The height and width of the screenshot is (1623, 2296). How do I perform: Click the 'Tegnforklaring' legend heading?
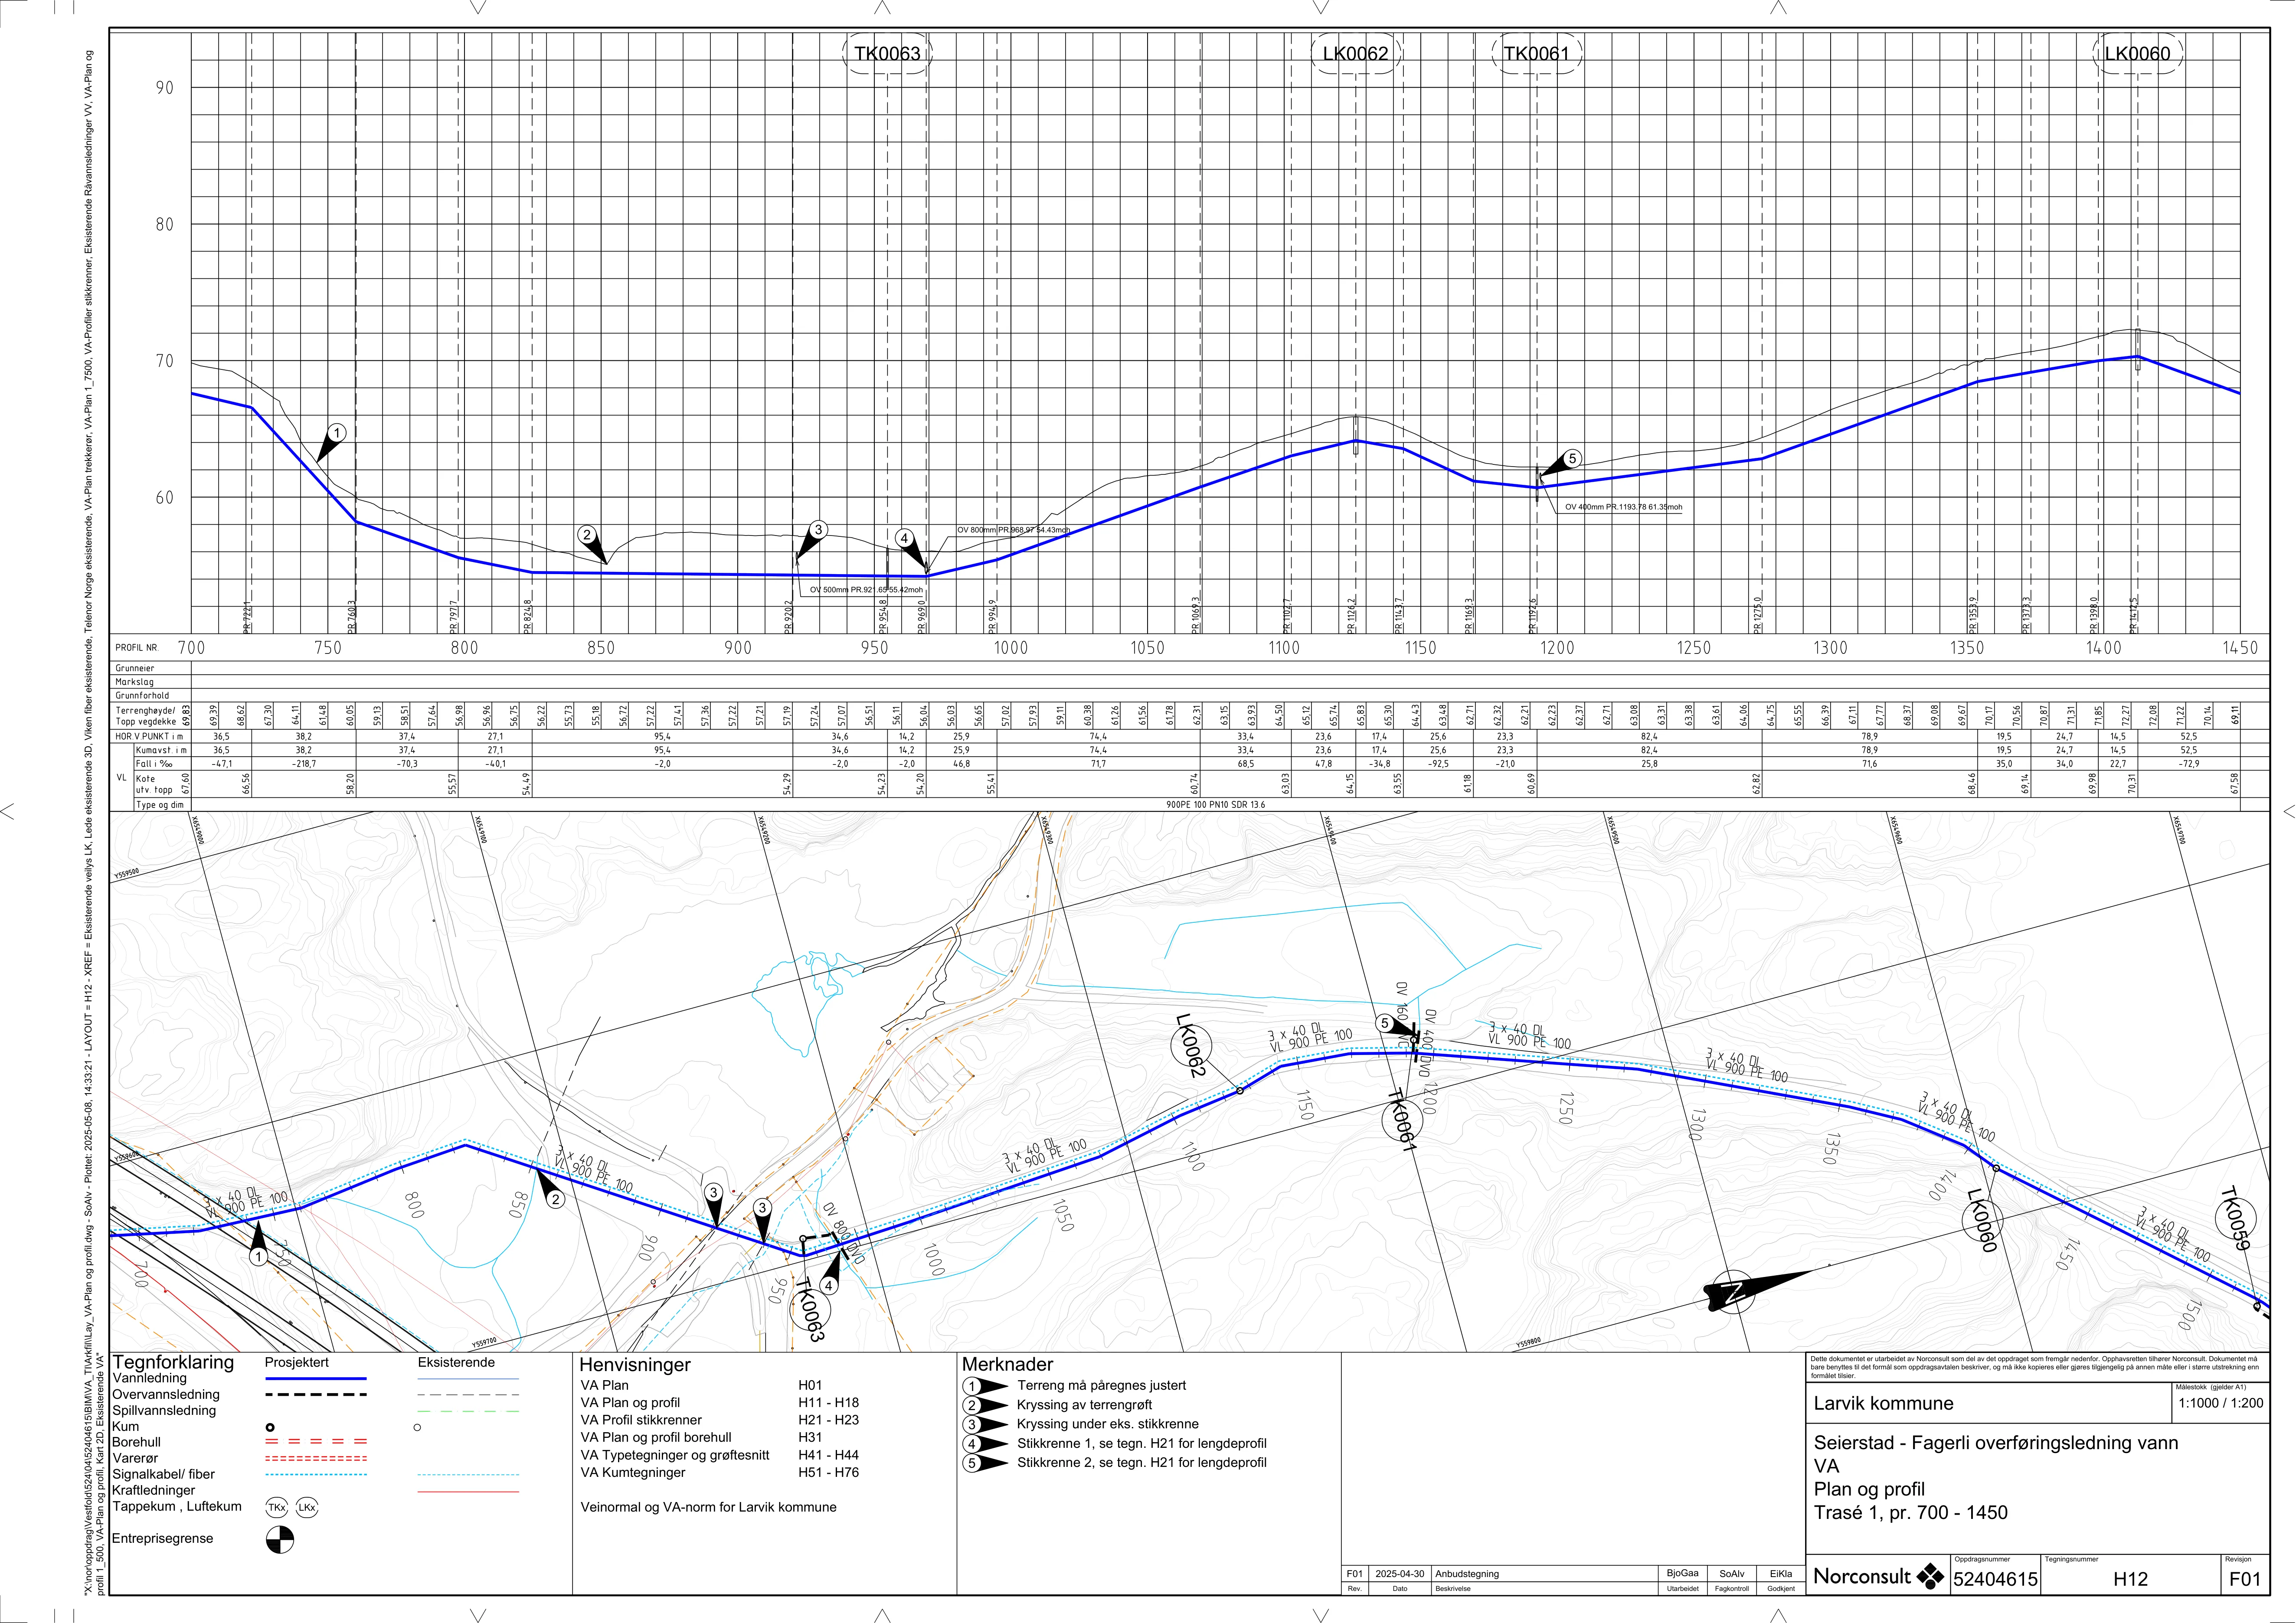[173, 1362]
